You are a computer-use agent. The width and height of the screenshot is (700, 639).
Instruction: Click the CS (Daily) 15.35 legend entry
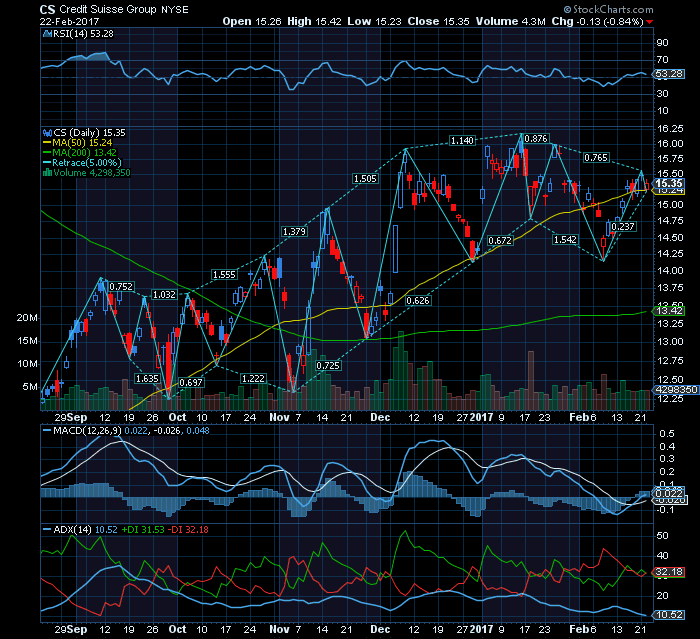click(89, 133)
